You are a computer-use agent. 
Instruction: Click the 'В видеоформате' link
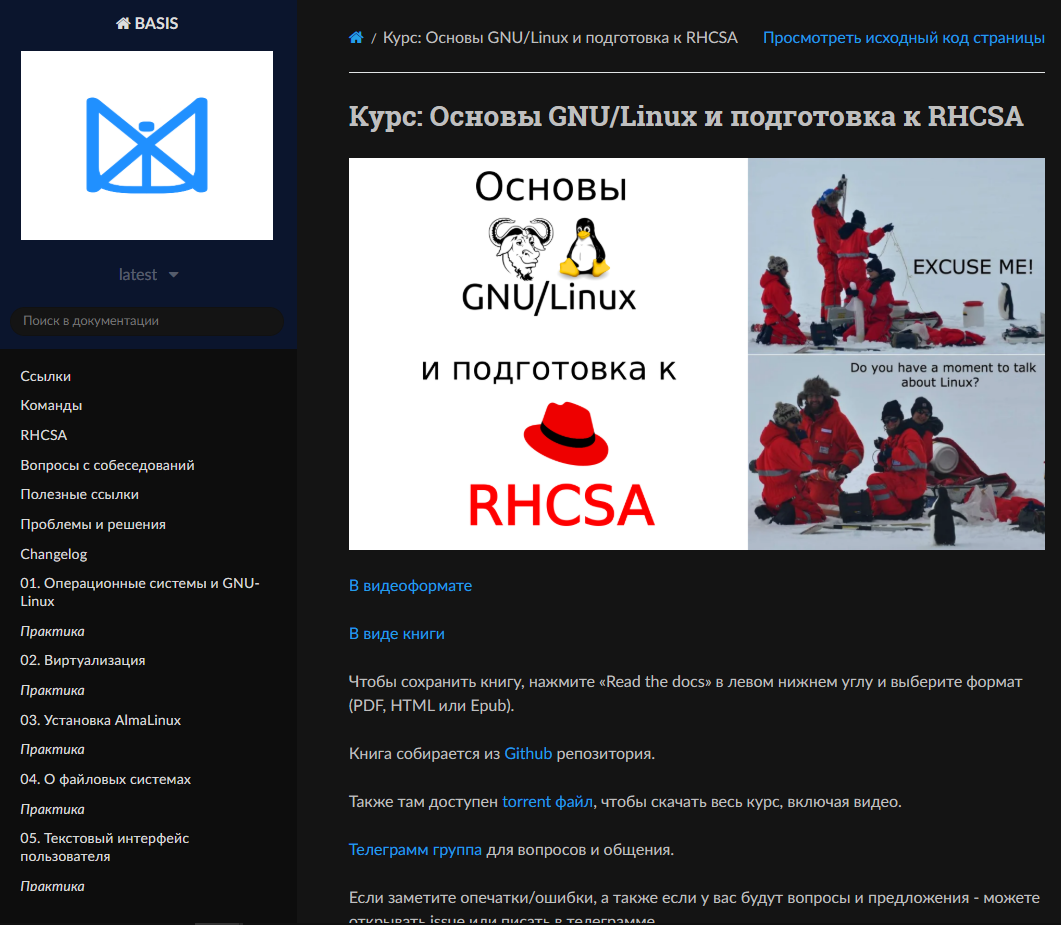410,586
